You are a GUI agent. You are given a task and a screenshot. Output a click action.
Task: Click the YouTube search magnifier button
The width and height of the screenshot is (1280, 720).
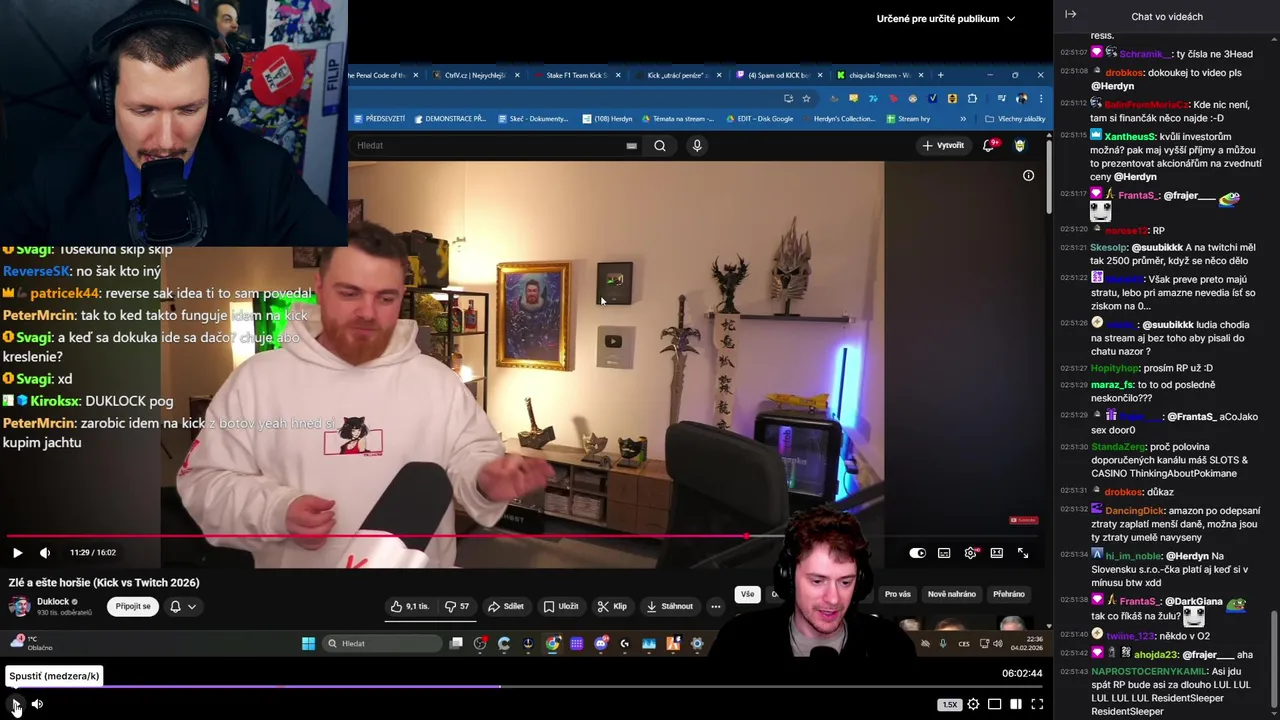[660, 146]
